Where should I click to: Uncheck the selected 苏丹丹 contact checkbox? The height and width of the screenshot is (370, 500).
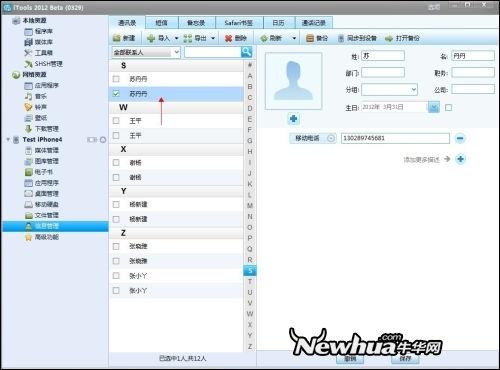coord(116,94)
